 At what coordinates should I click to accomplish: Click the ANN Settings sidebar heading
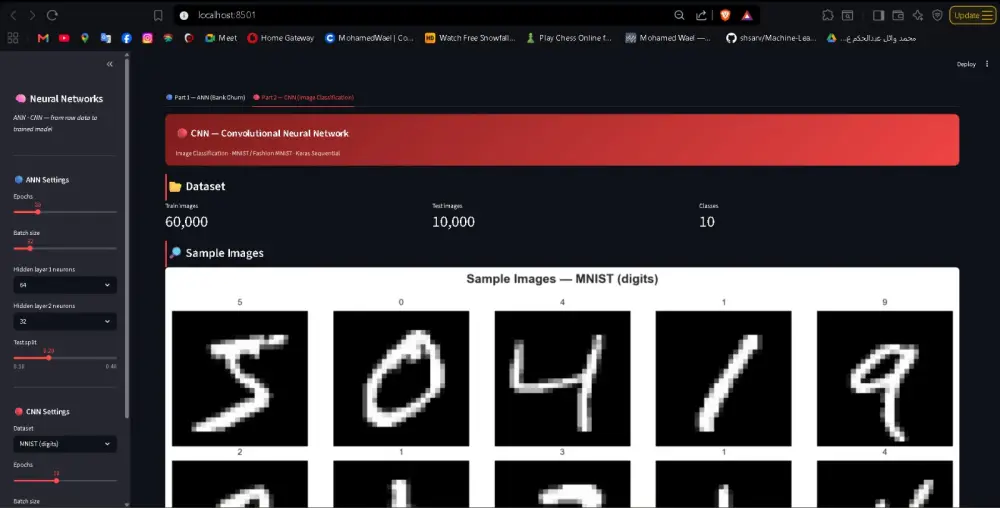coord(47,180)
